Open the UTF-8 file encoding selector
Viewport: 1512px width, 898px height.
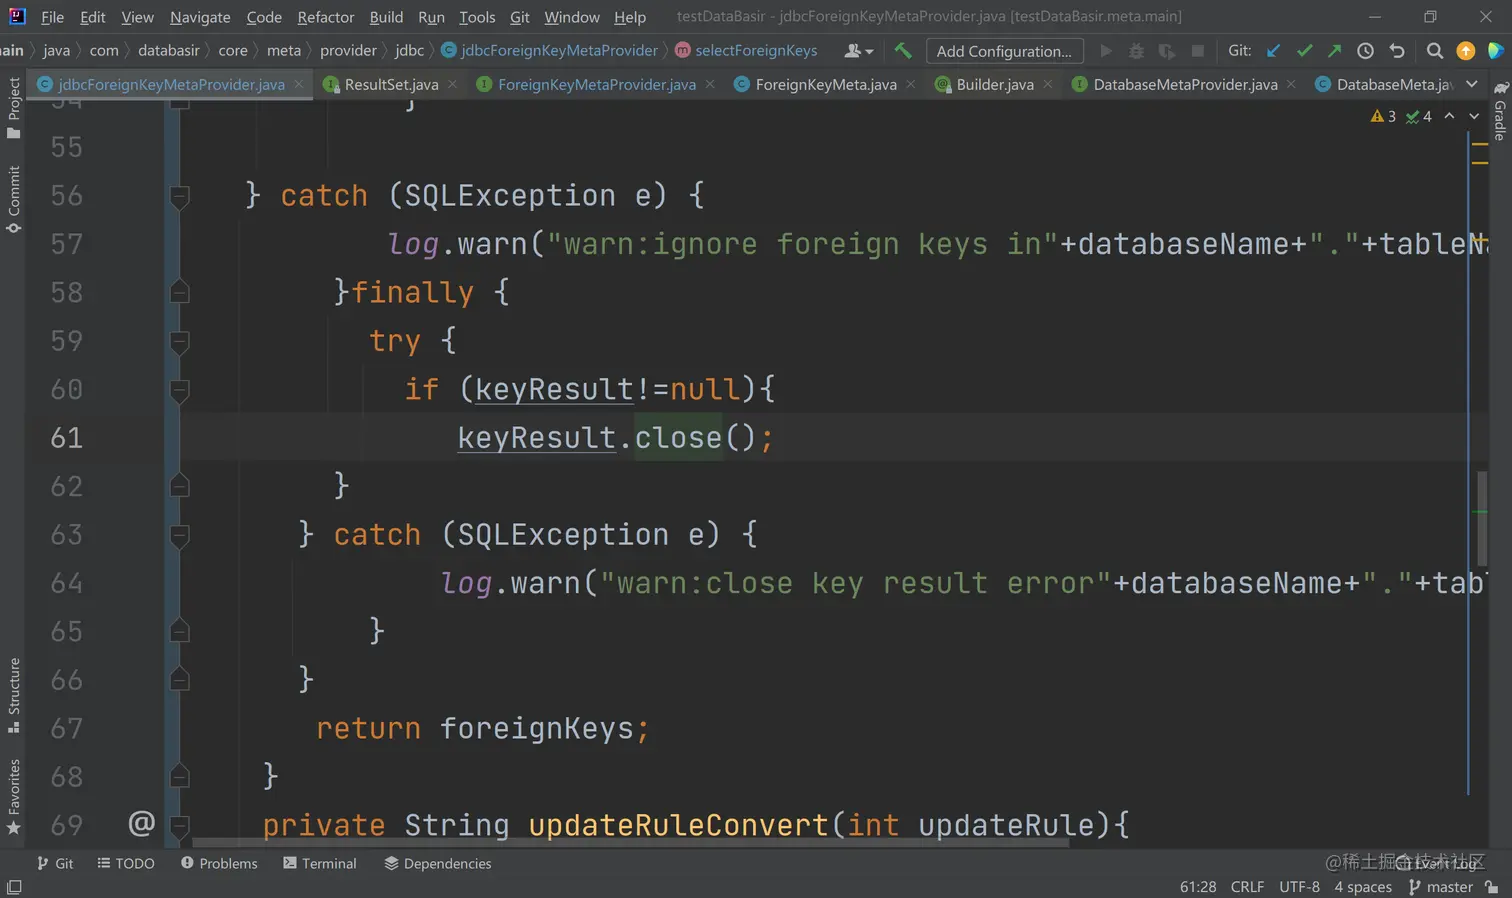pos(1299,887)
